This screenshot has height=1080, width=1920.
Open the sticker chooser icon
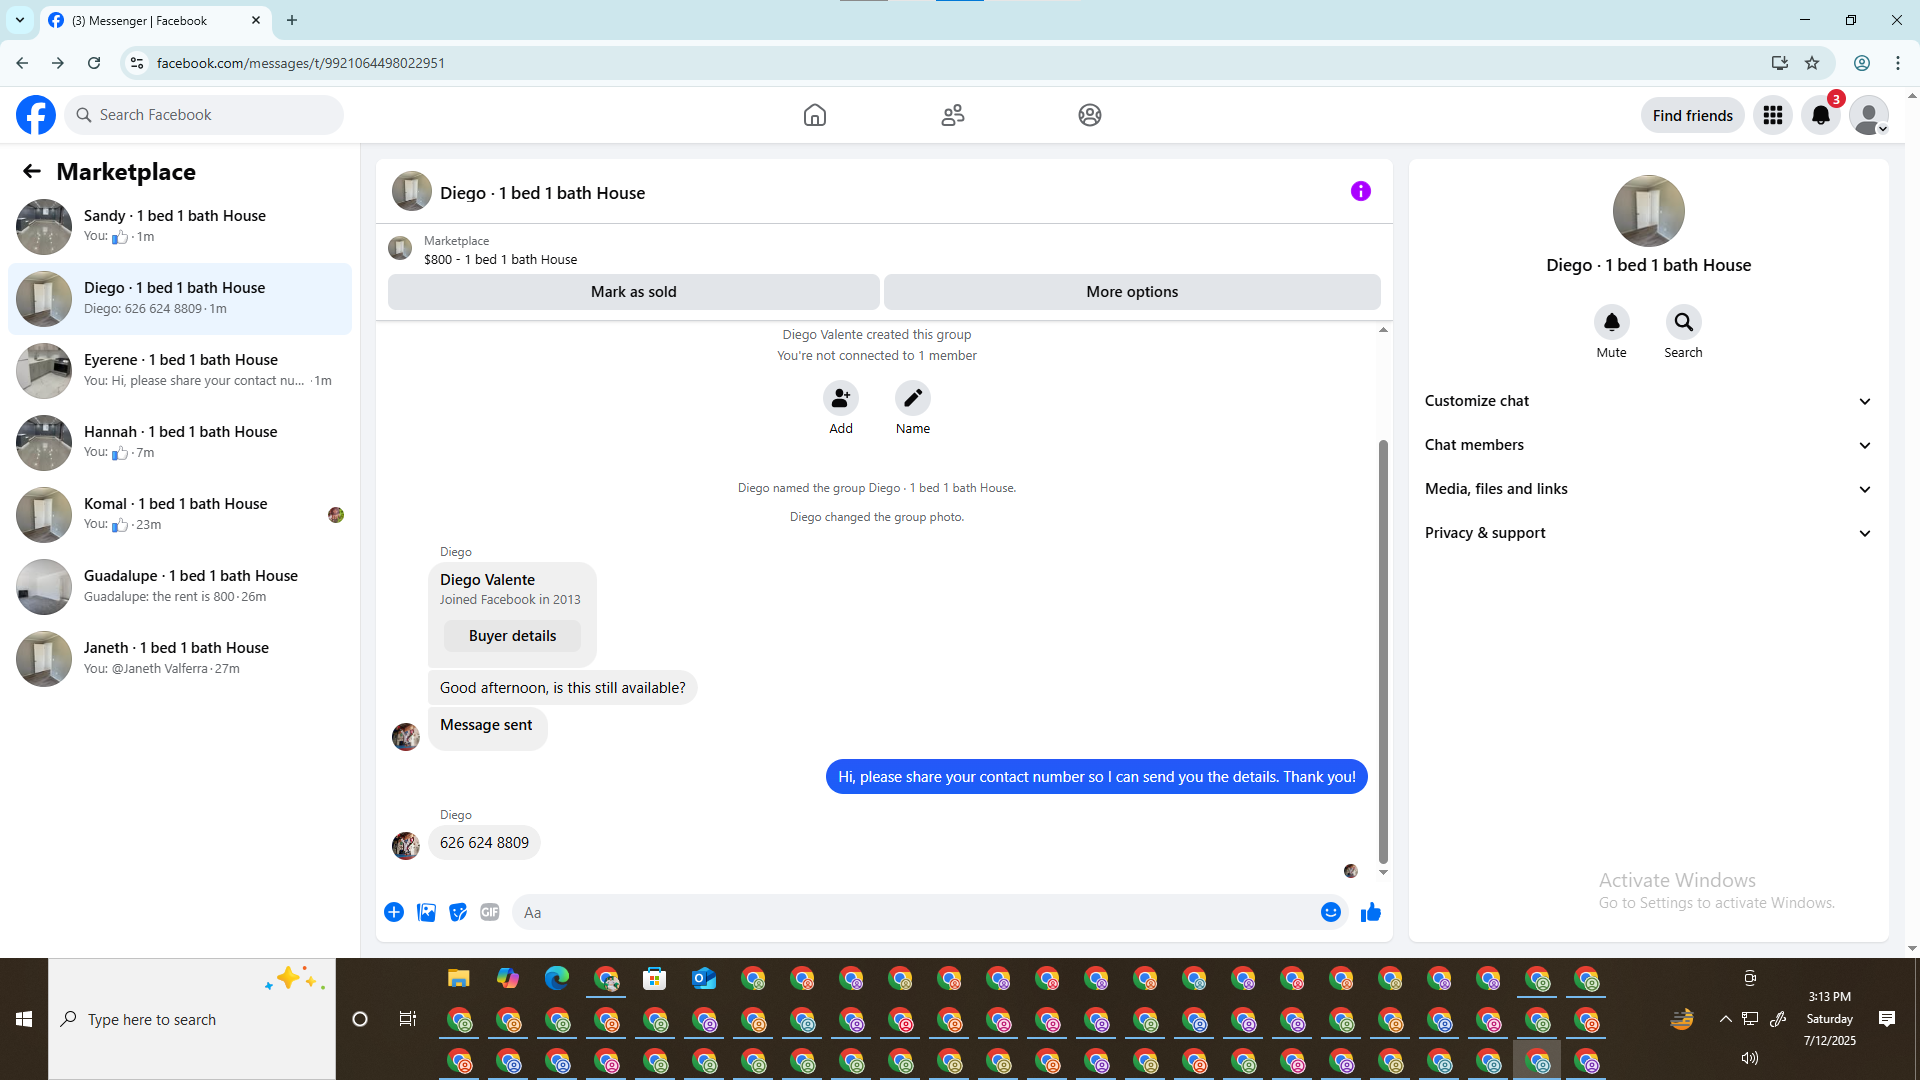[458, 912]
